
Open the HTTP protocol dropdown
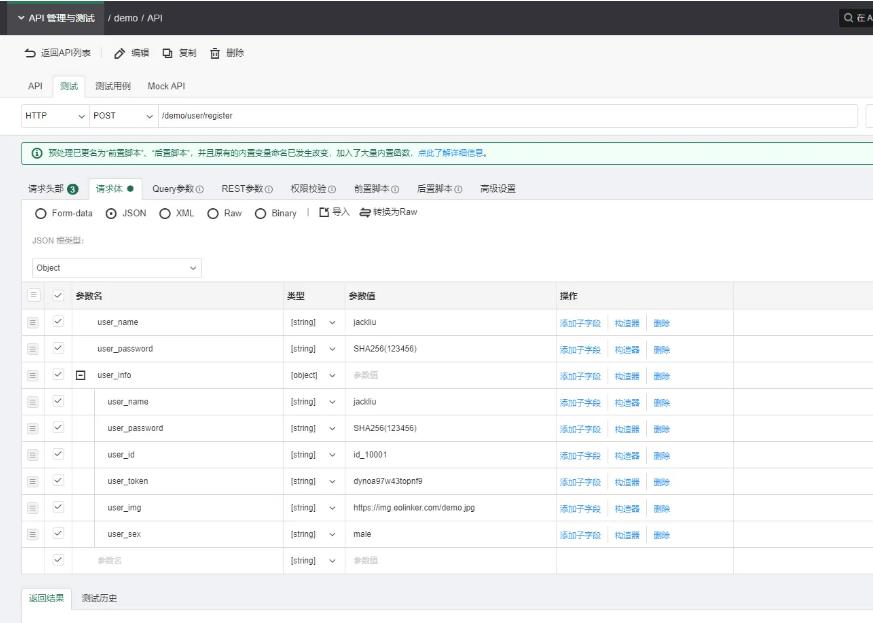point(54,116)
